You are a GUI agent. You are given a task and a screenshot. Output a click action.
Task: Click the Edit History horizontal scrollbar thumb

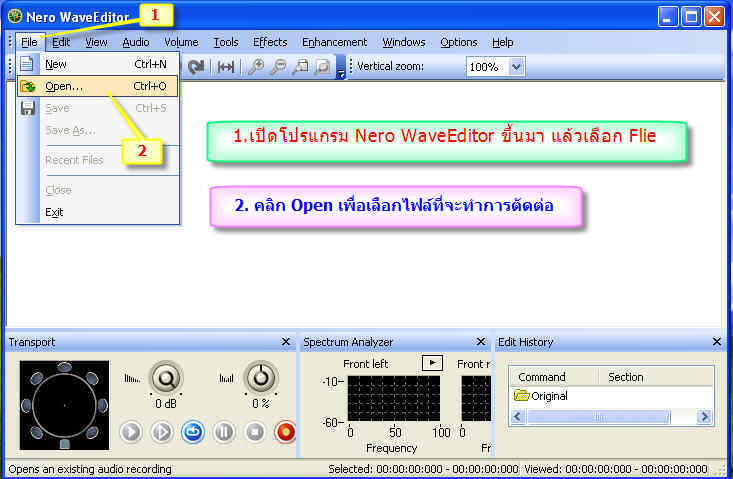coord(599,417)
